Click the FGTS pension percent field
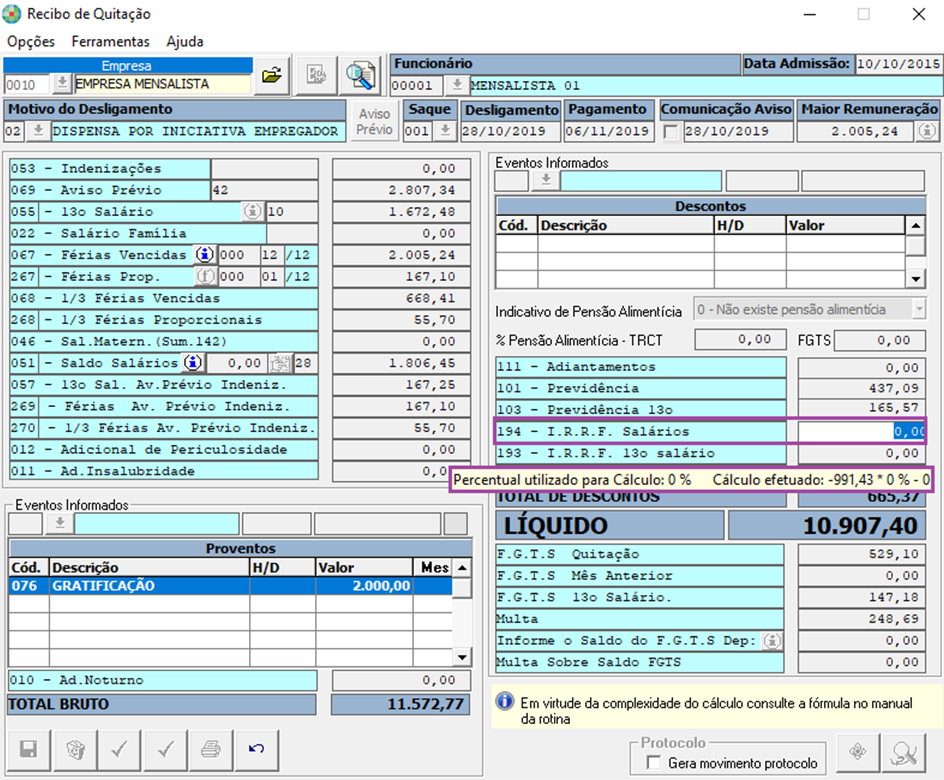944x780 pixels. [880, 340]
